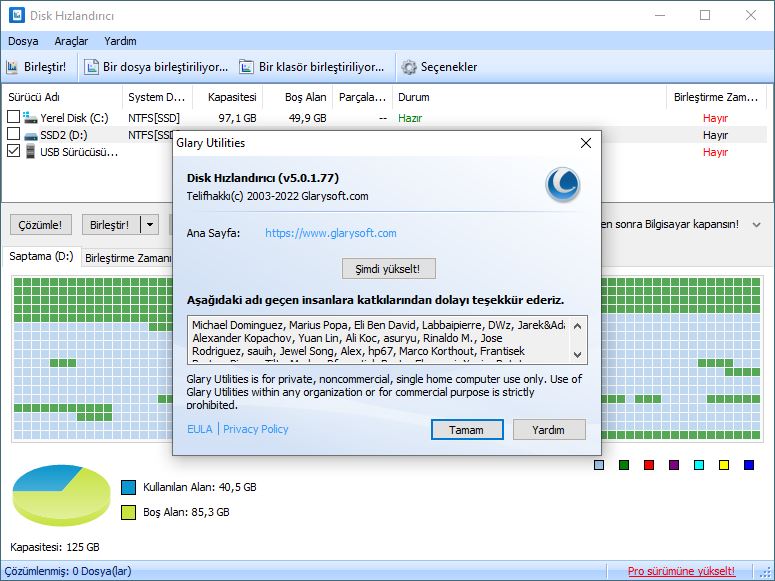Sort by Boş Alan column header
Viewport: 775px width, 581px height.
point(298,97)
